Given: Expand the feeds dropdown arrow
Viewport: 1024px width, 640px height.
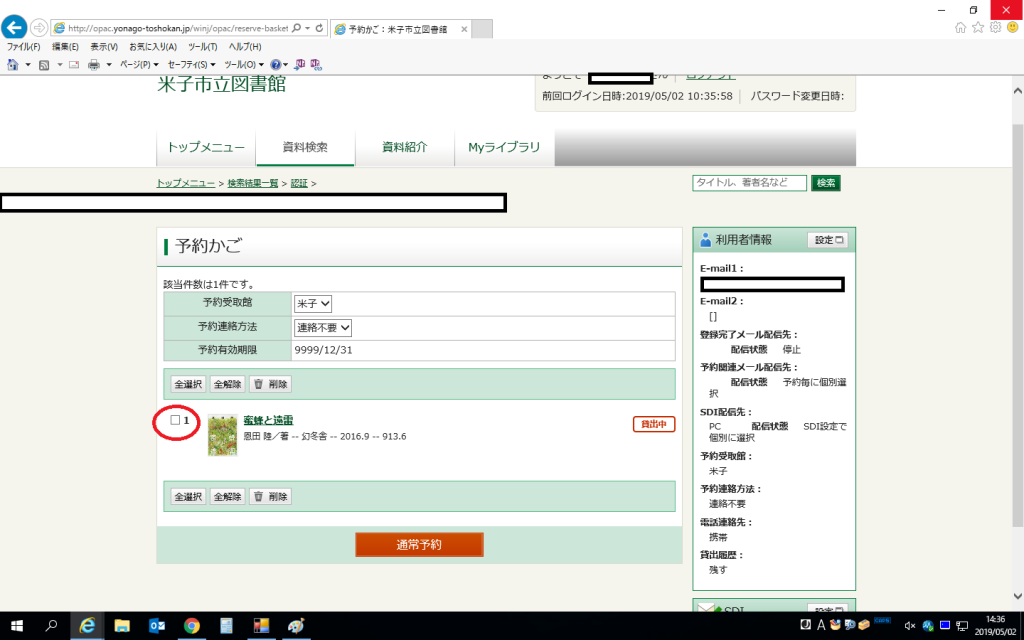Looking at the screenshot, I should [59, 65].
